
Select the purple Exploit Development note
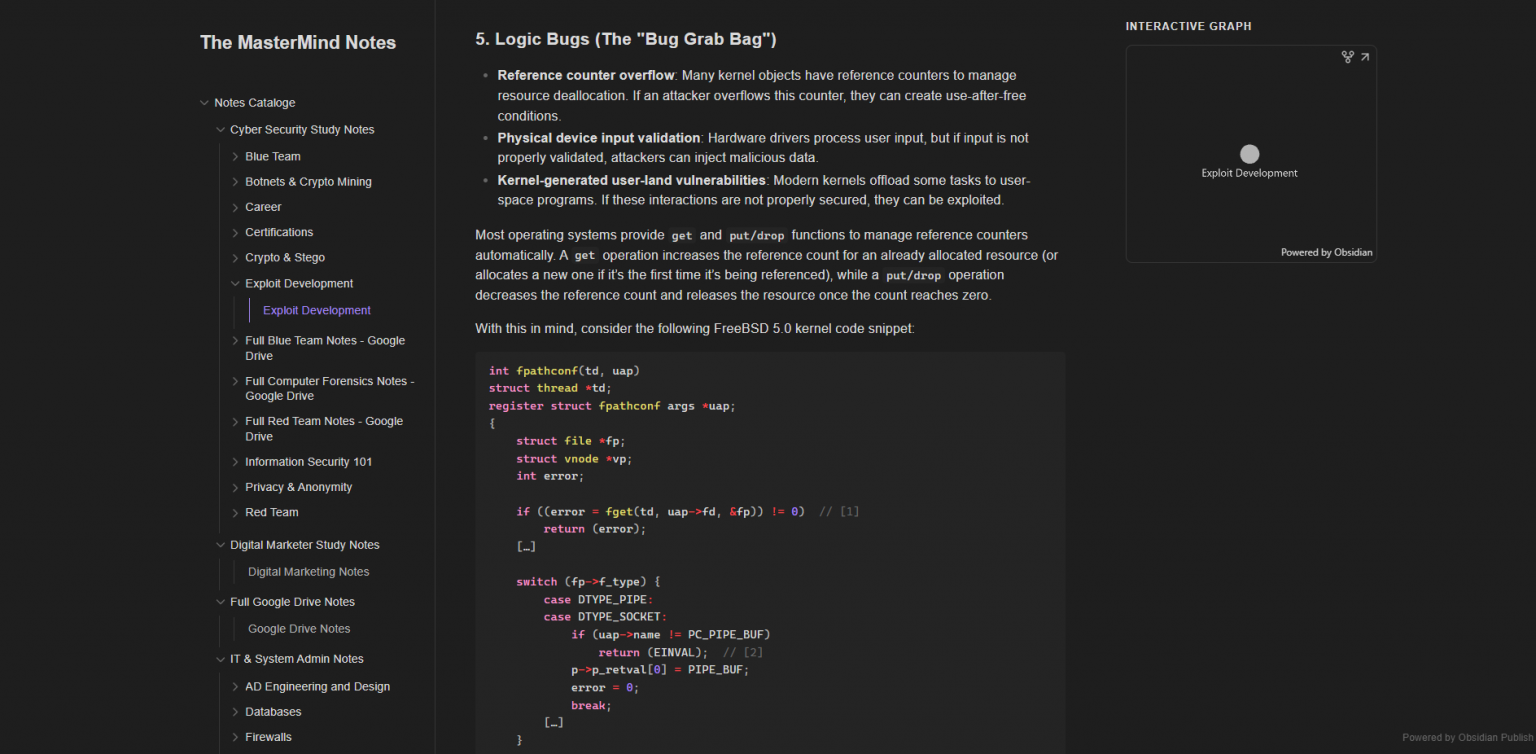point(316,310)
